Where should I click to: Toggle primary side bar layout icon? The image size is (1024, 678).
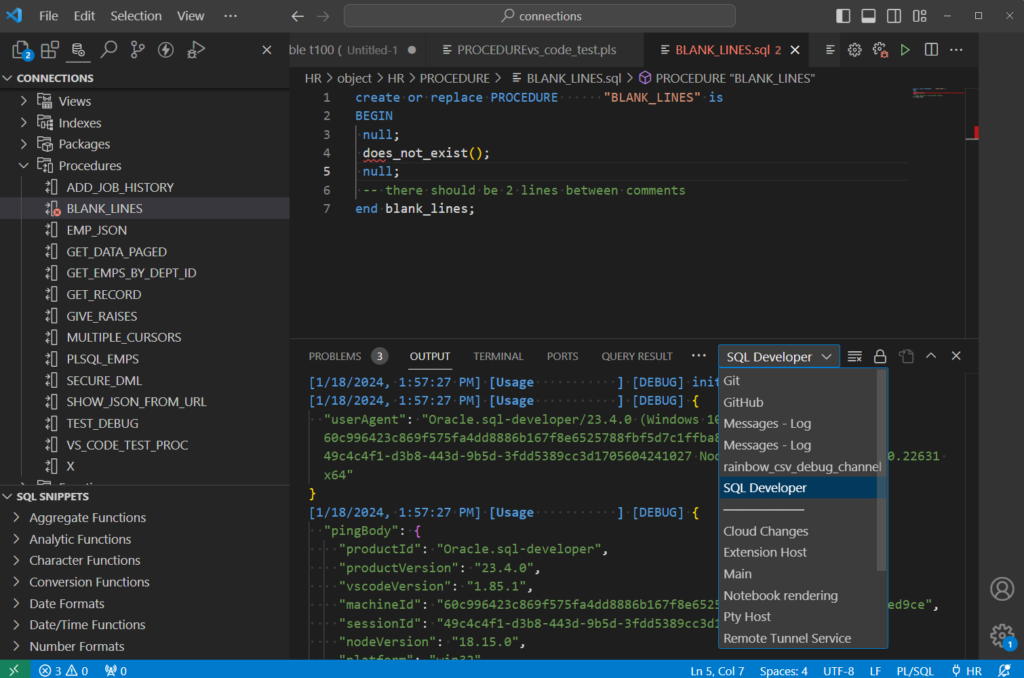pos(843,16)
